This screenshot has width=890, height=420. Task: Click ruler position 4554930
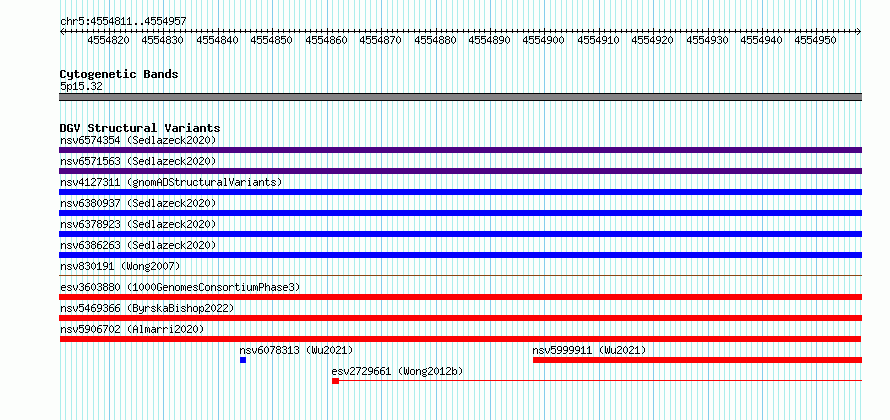707,40
